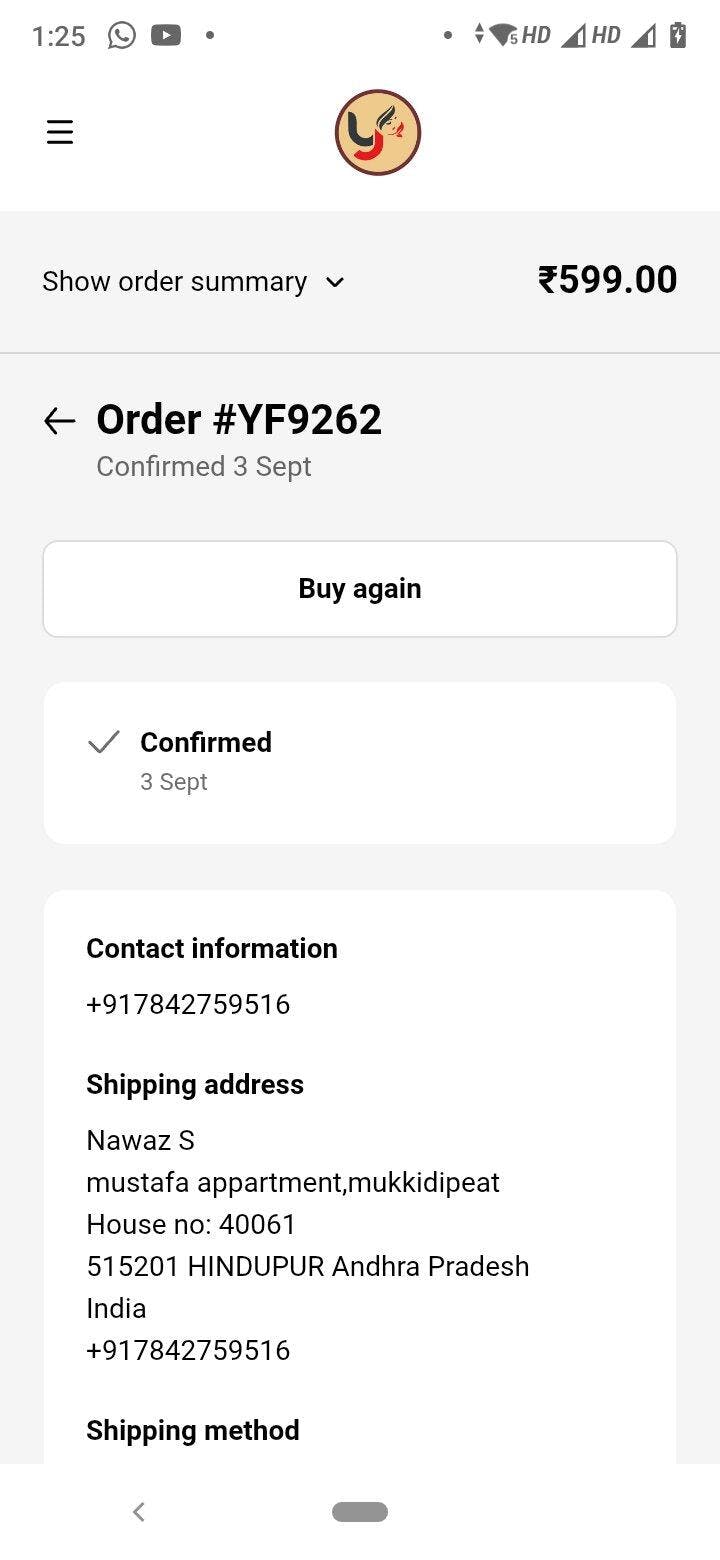The height and width of the screenshot is (1560, 720).
Task: Tap the Order #YF9262 heading
Action: coord(239,420)
